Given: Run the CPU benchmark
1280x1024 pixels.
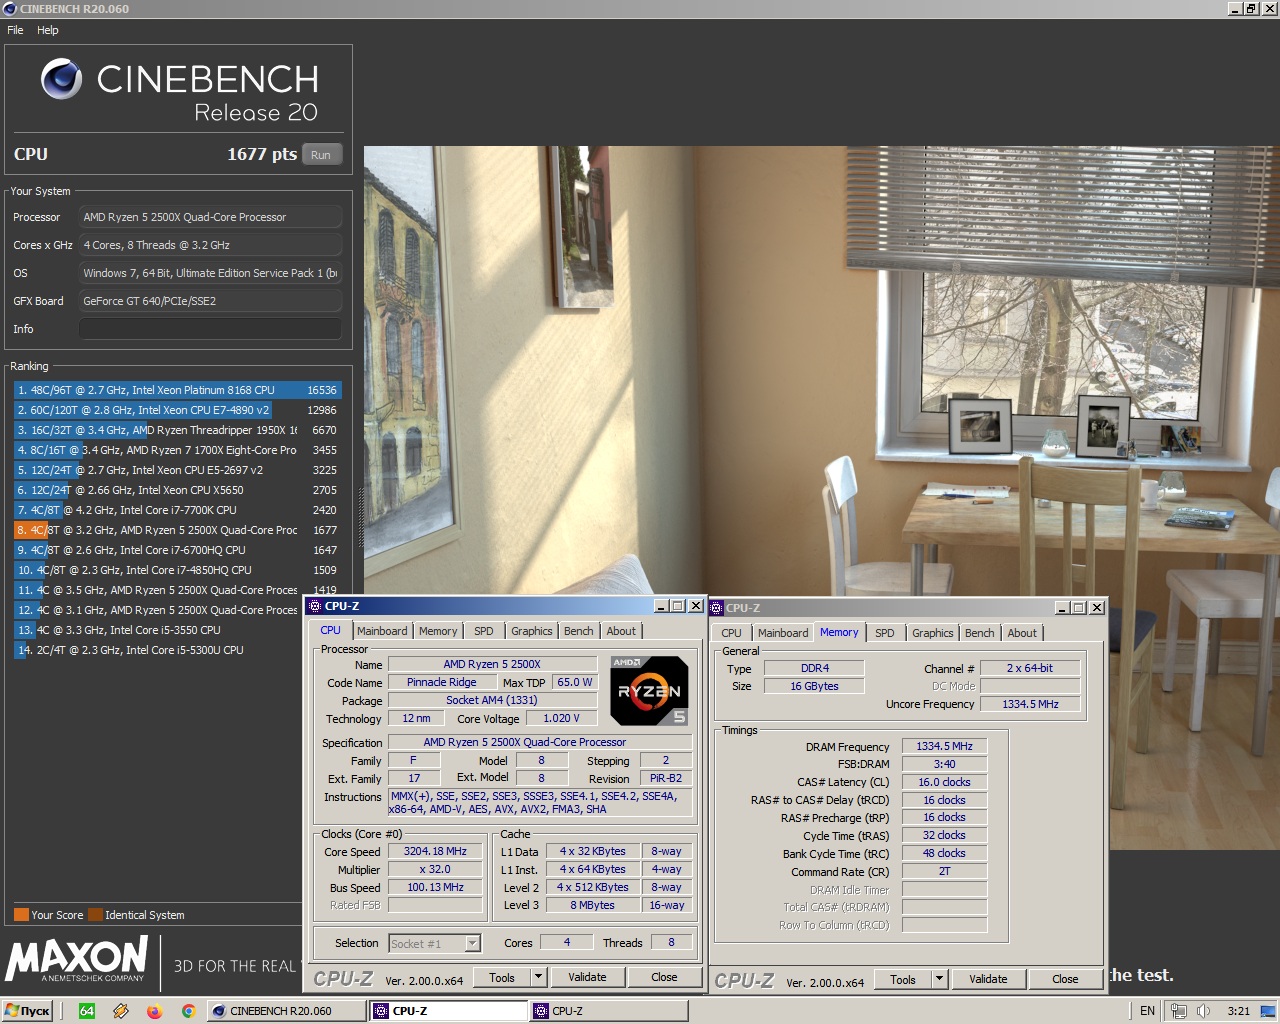Looking at the screenshot, I should point(321,155).
